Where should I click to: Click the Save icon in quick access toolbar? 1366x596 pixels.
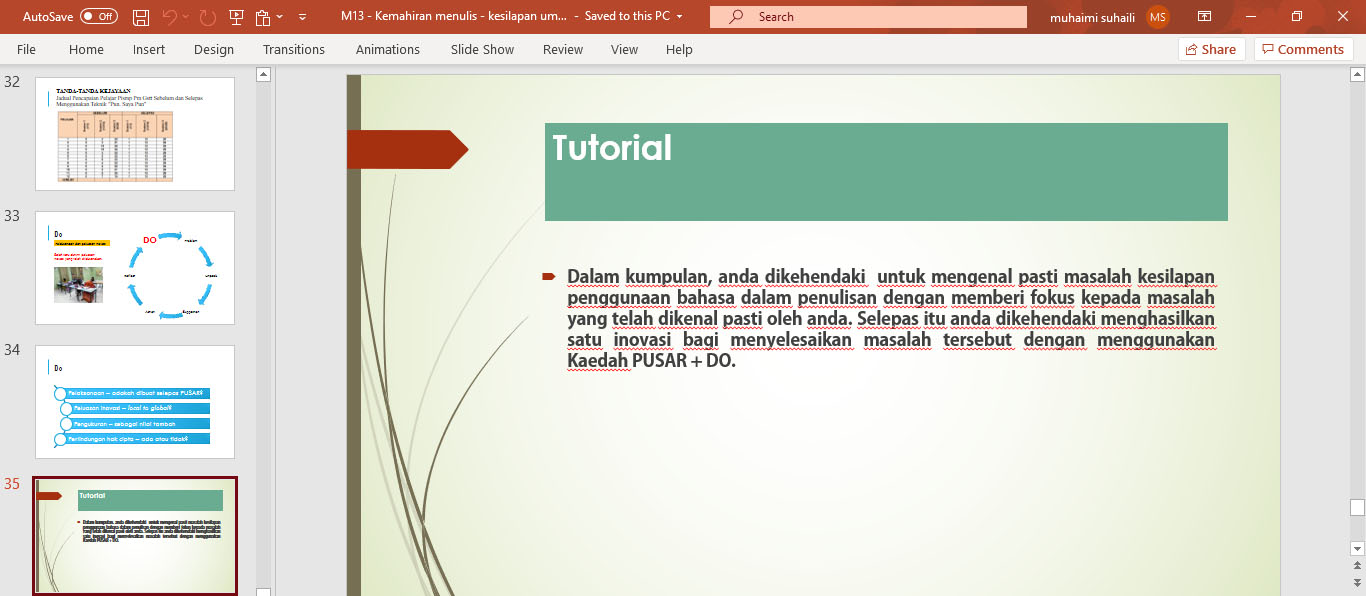[x=141, y=17]
